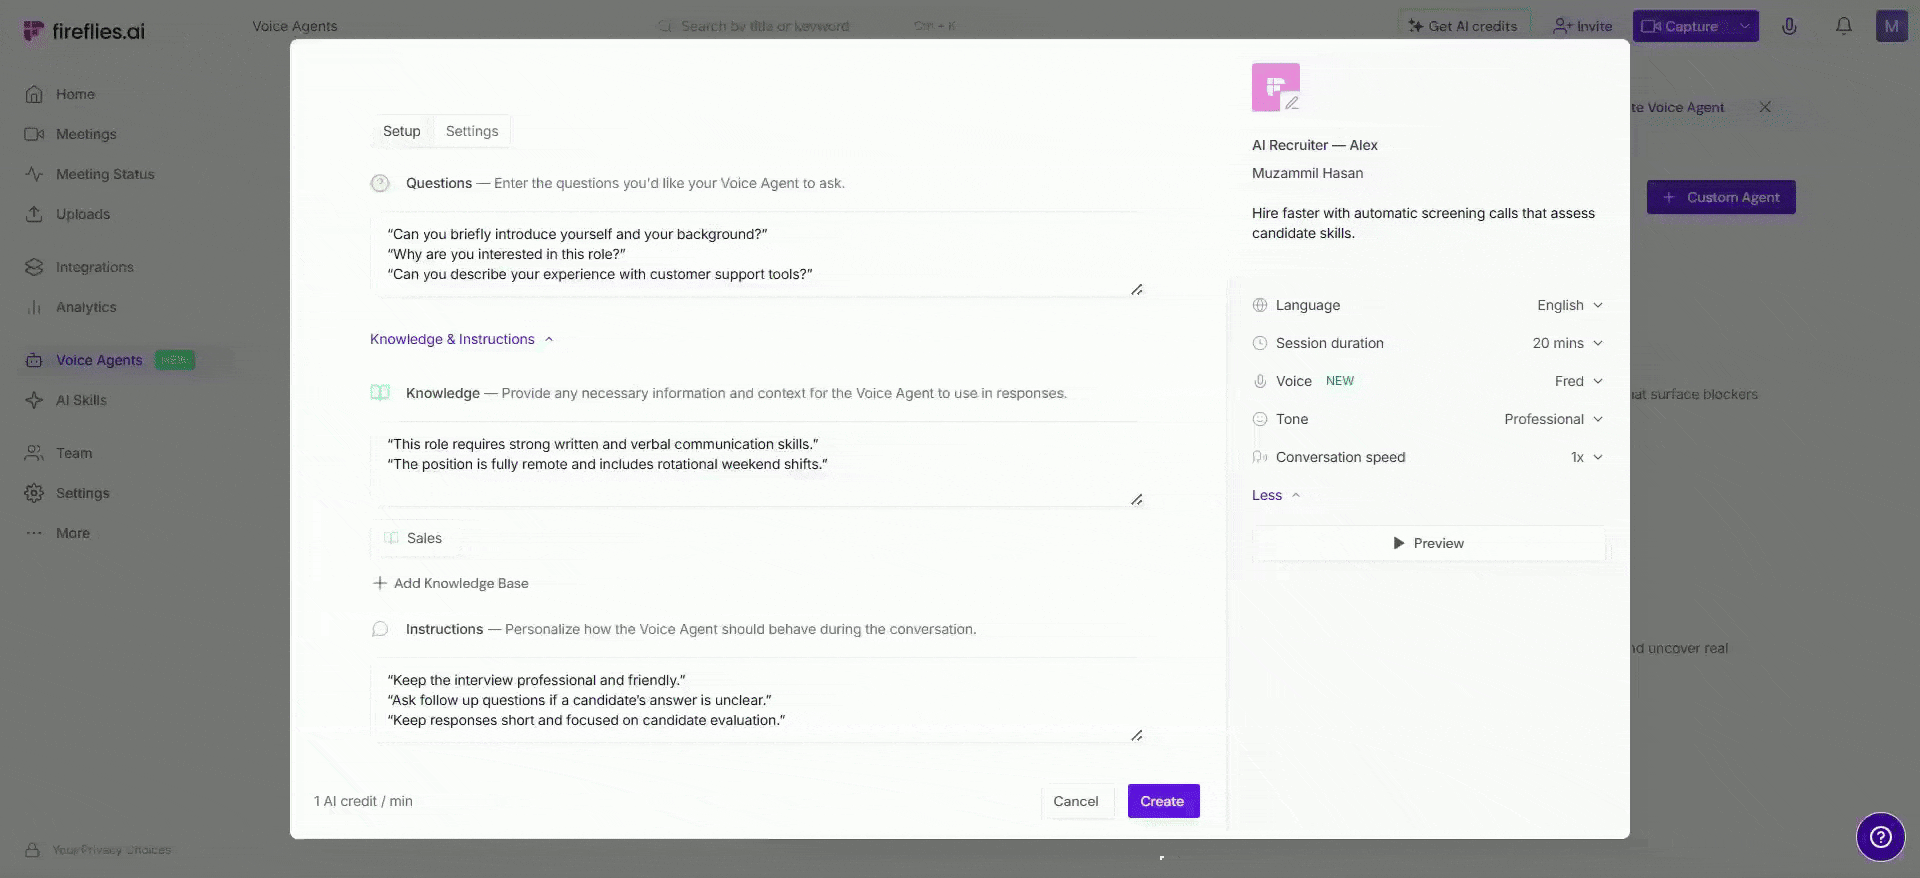
Task: Play the voice agent Preview
Action: (x=1428, y=543)
